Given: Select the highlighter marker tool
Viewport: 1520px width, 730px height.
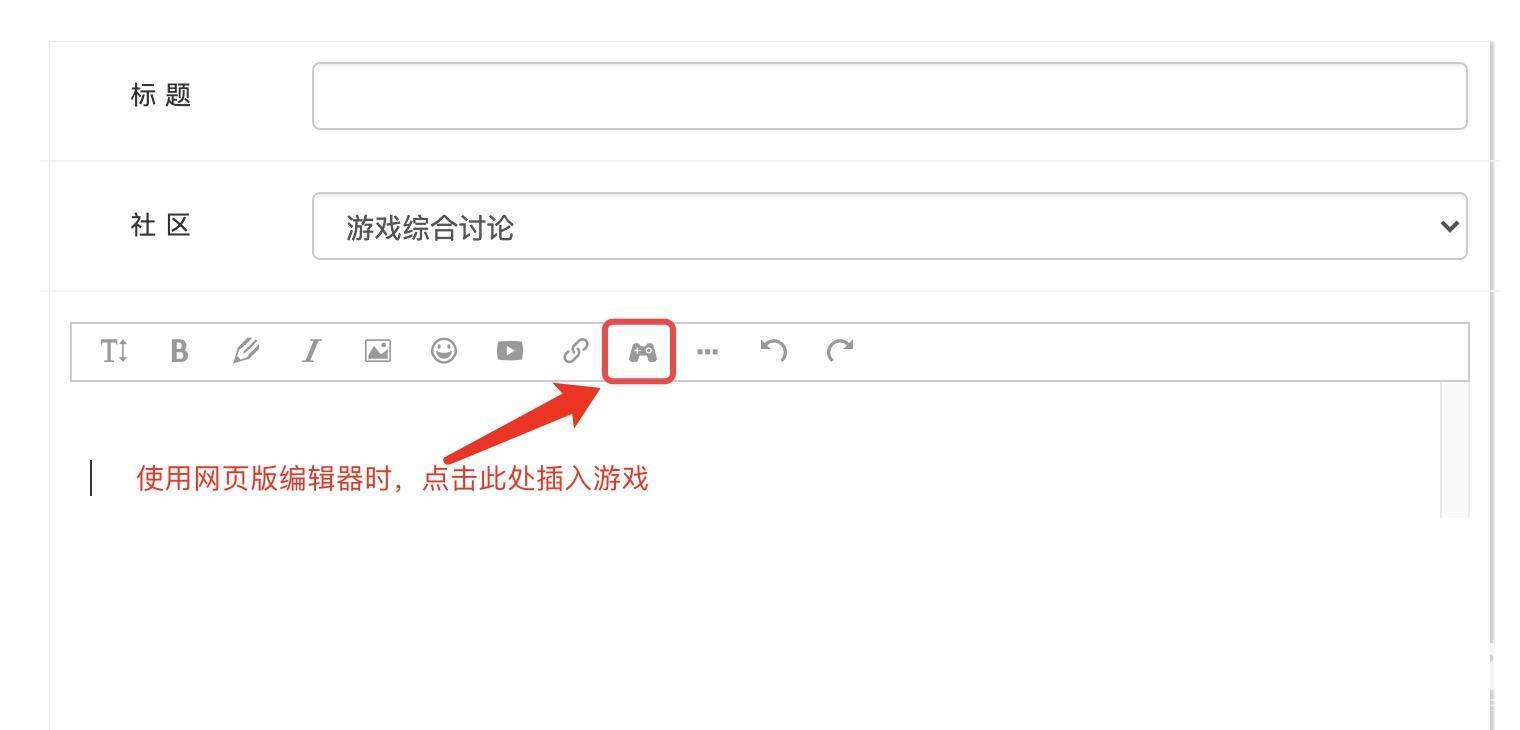Looking at the screenshot, I should [x=245, y=351].
